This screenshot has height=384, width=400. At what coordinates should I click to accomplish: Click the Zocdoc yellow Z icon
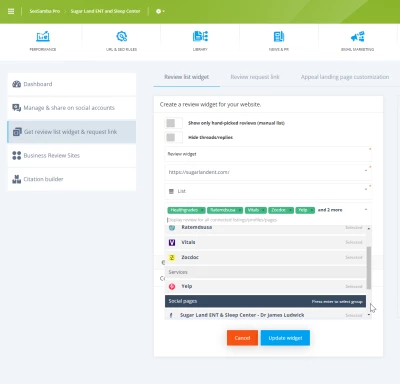click(172, 257)
